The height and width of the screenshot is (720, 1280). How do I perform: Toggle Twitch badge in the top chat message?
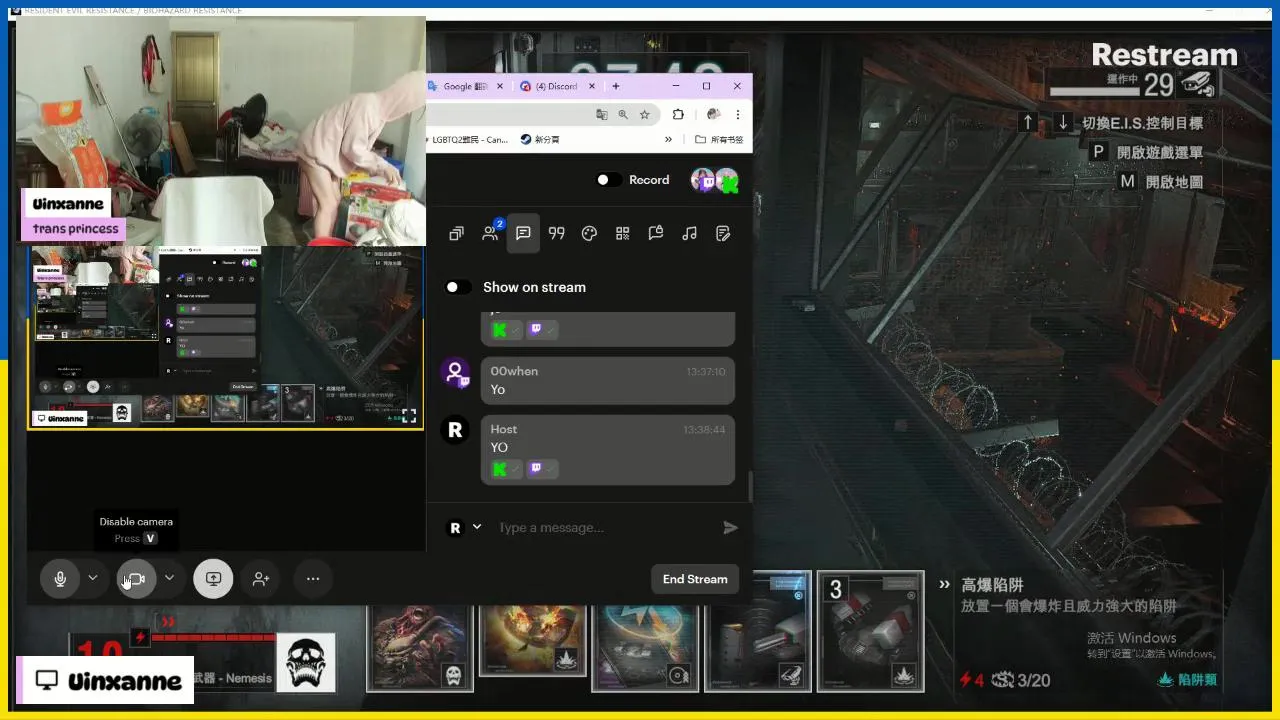pos(542,329)
